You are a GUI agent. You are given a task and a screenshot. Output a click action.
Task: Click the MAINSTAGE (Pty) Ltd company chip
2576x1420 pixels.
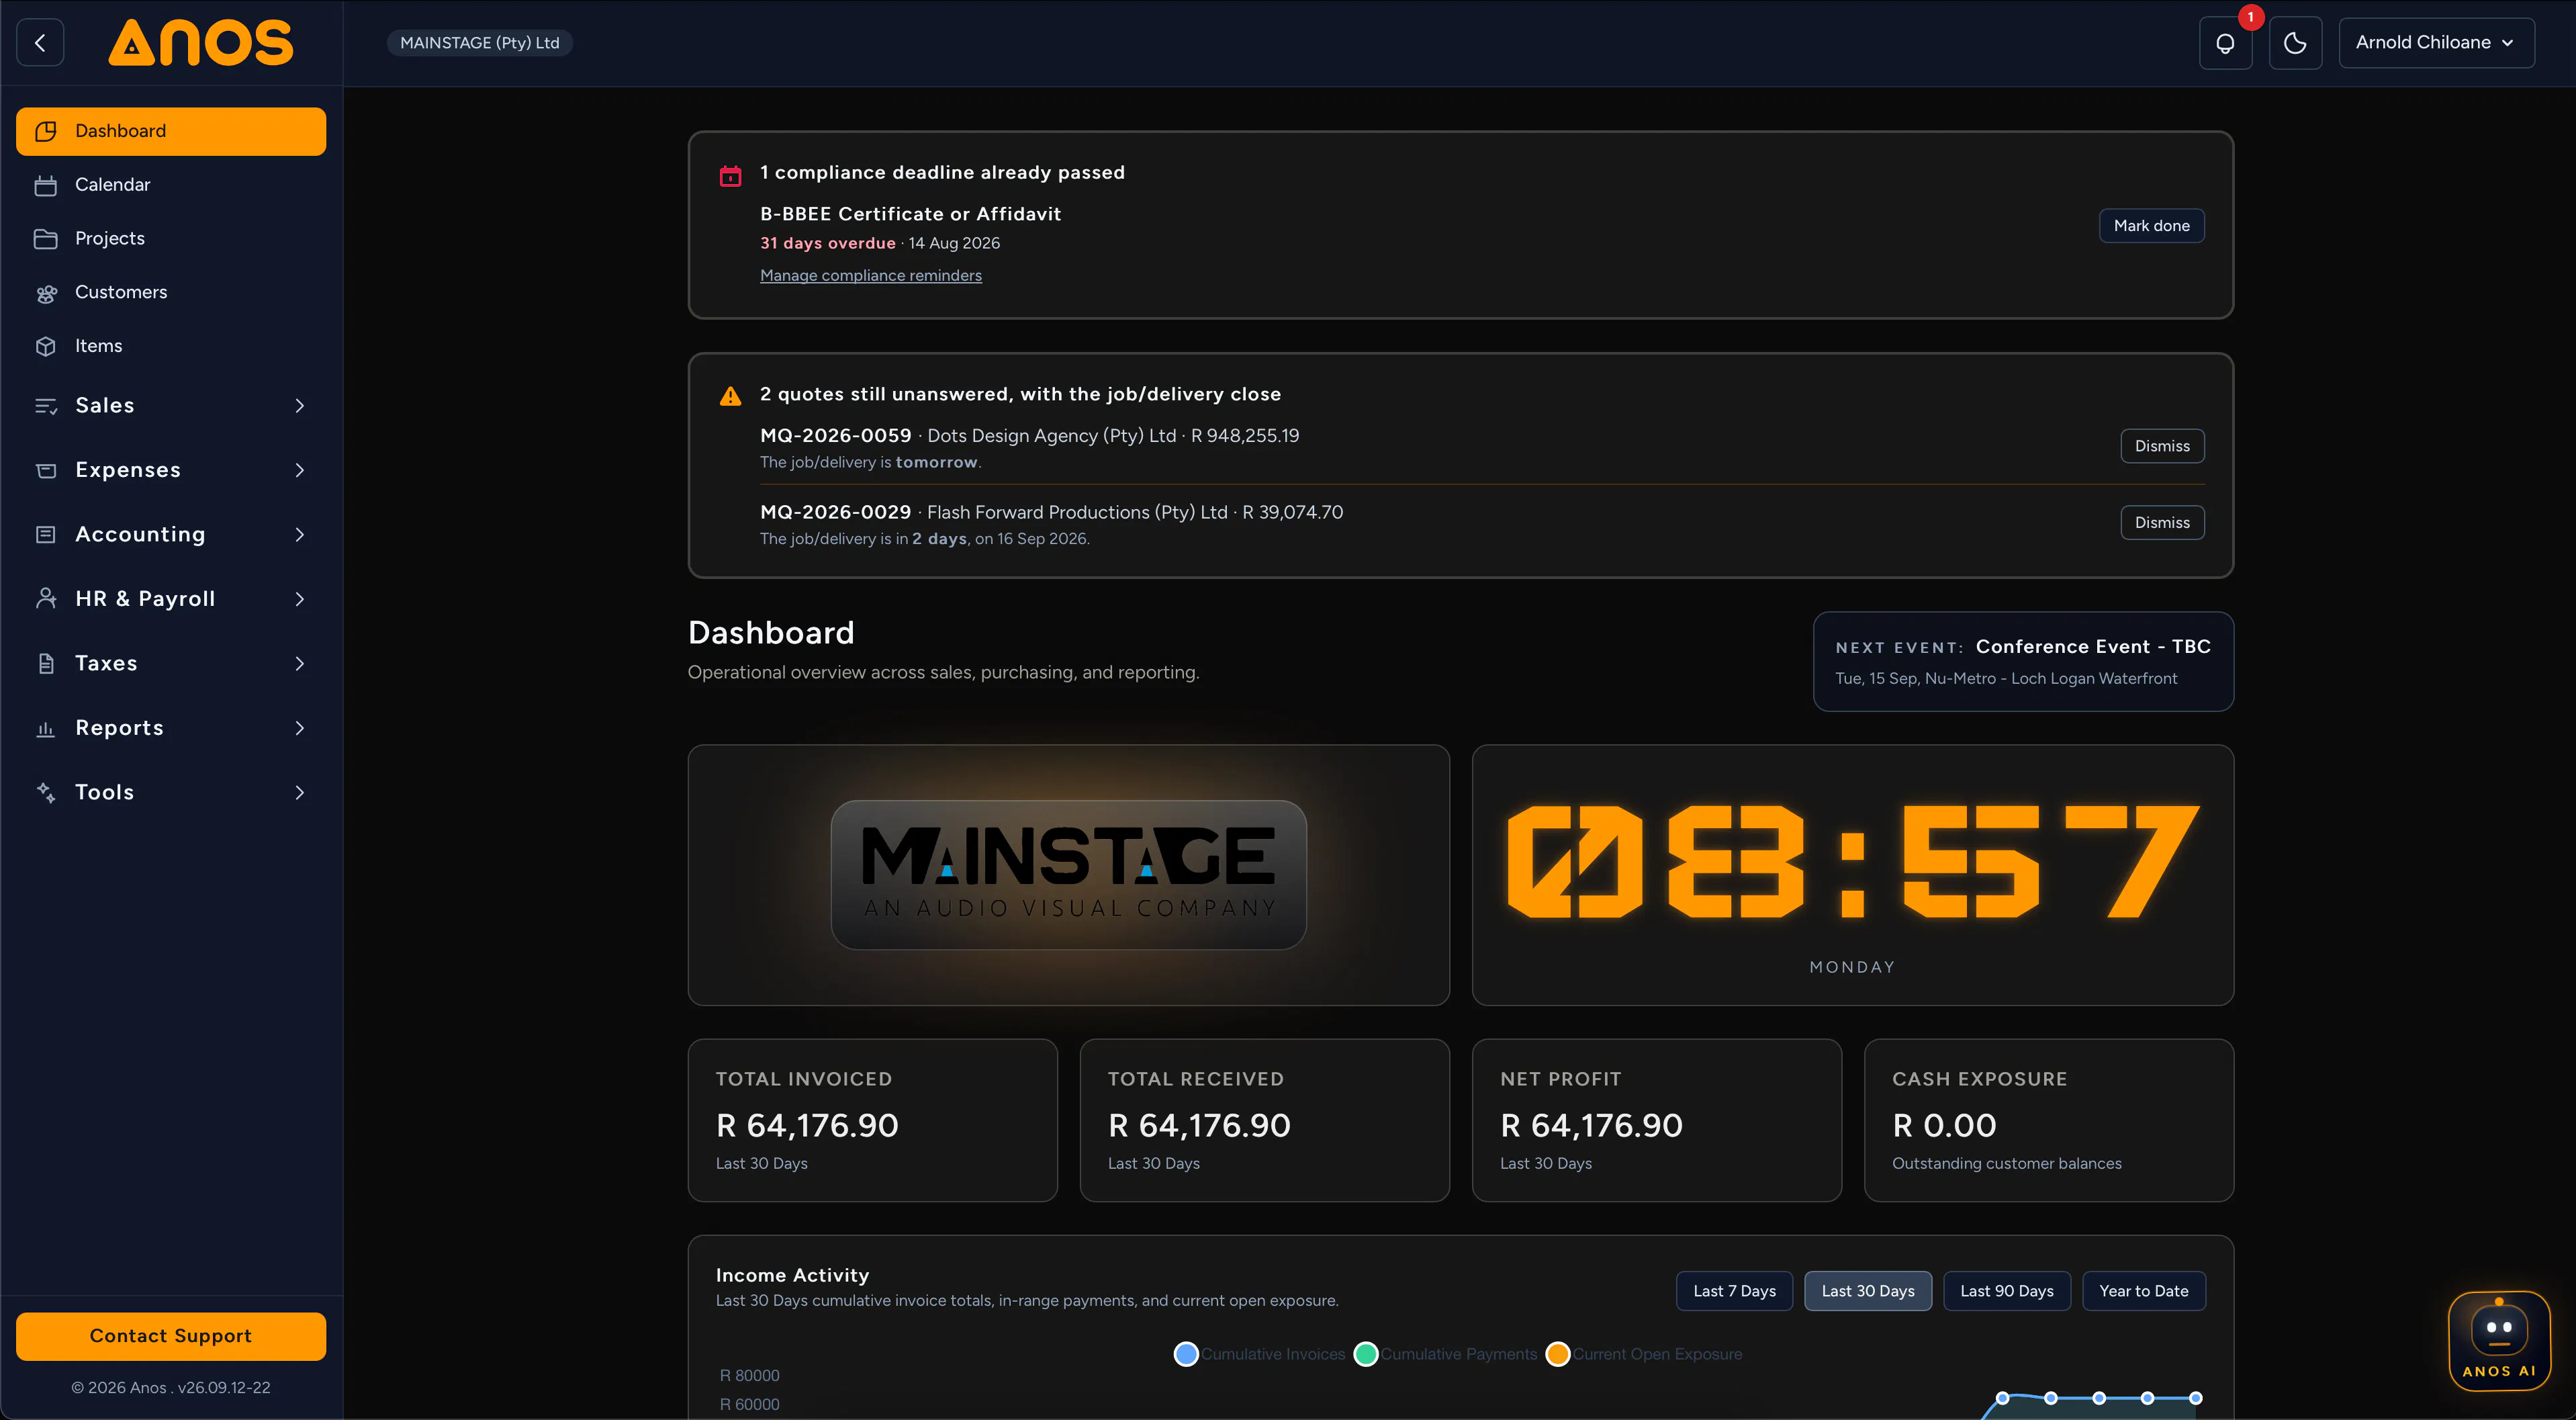point(480,43)
